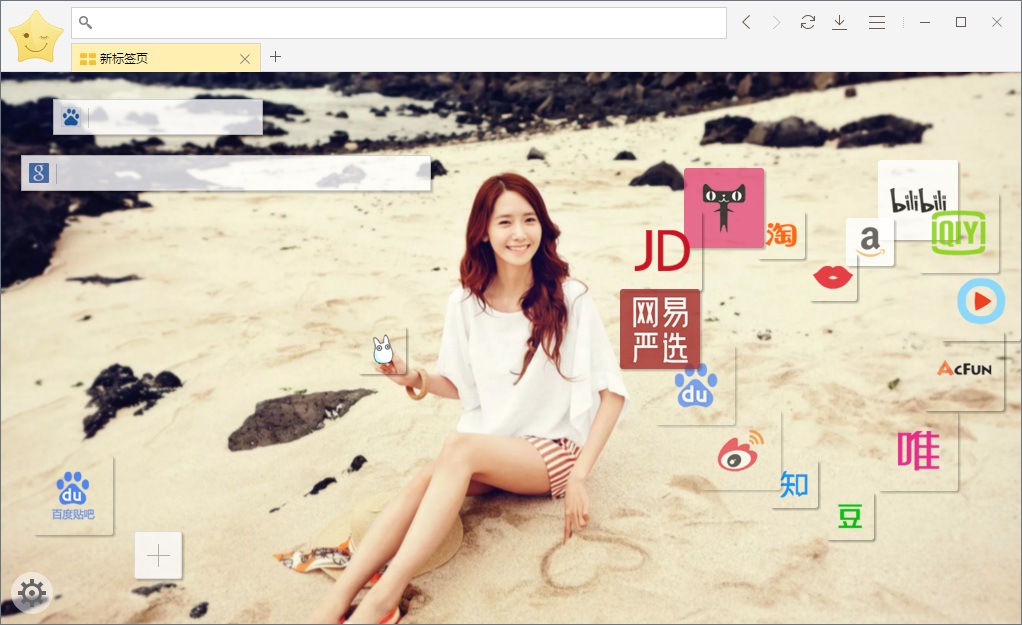
Task: Close the 新标签页 tab
Action: [245, 59]
